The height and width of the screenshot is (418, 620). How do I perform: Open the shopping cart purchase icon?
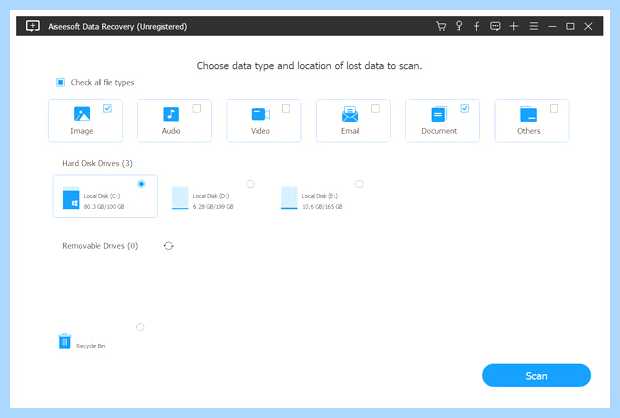coord(441,26)
